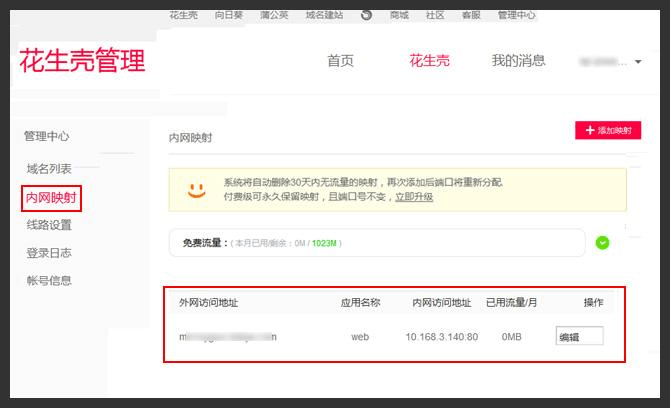Expand the account dropdown arrow
The width and height of the screenshot is (670, 408).
coord(638,62)
